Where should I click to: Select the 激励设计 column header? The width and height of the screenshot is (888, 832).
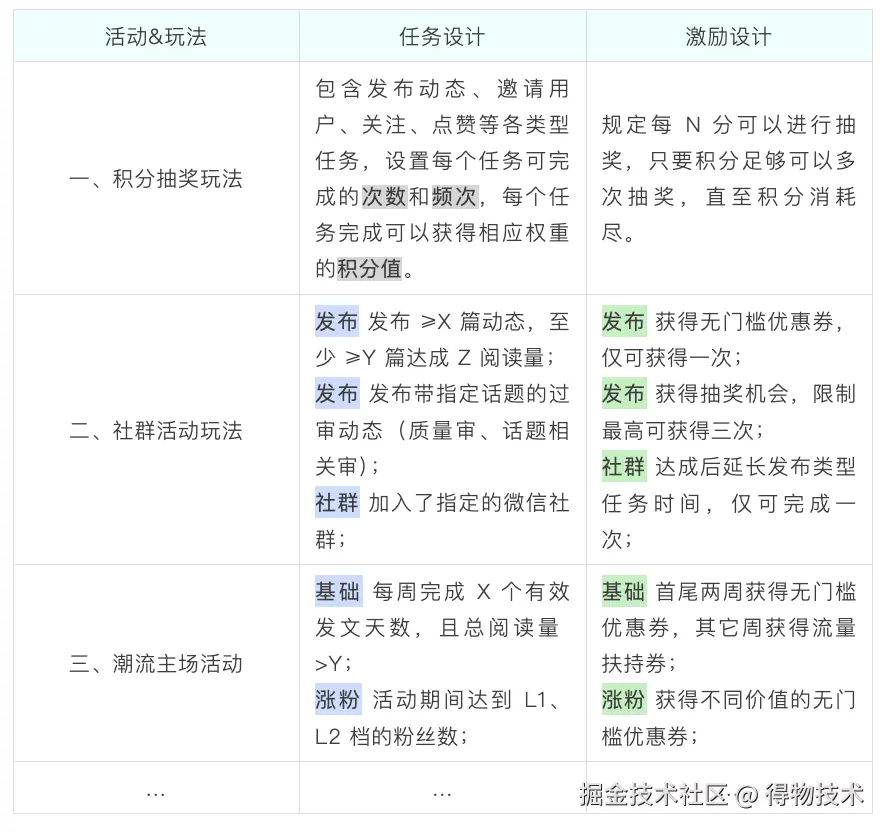coord(727,35)
